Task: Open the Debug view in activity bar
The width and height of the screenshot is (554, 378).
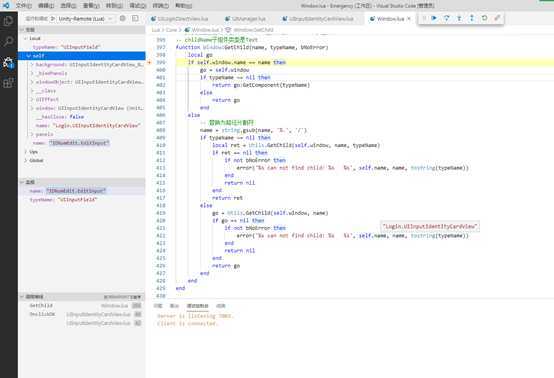Action: pyautogui.click(x=8, y=63)
